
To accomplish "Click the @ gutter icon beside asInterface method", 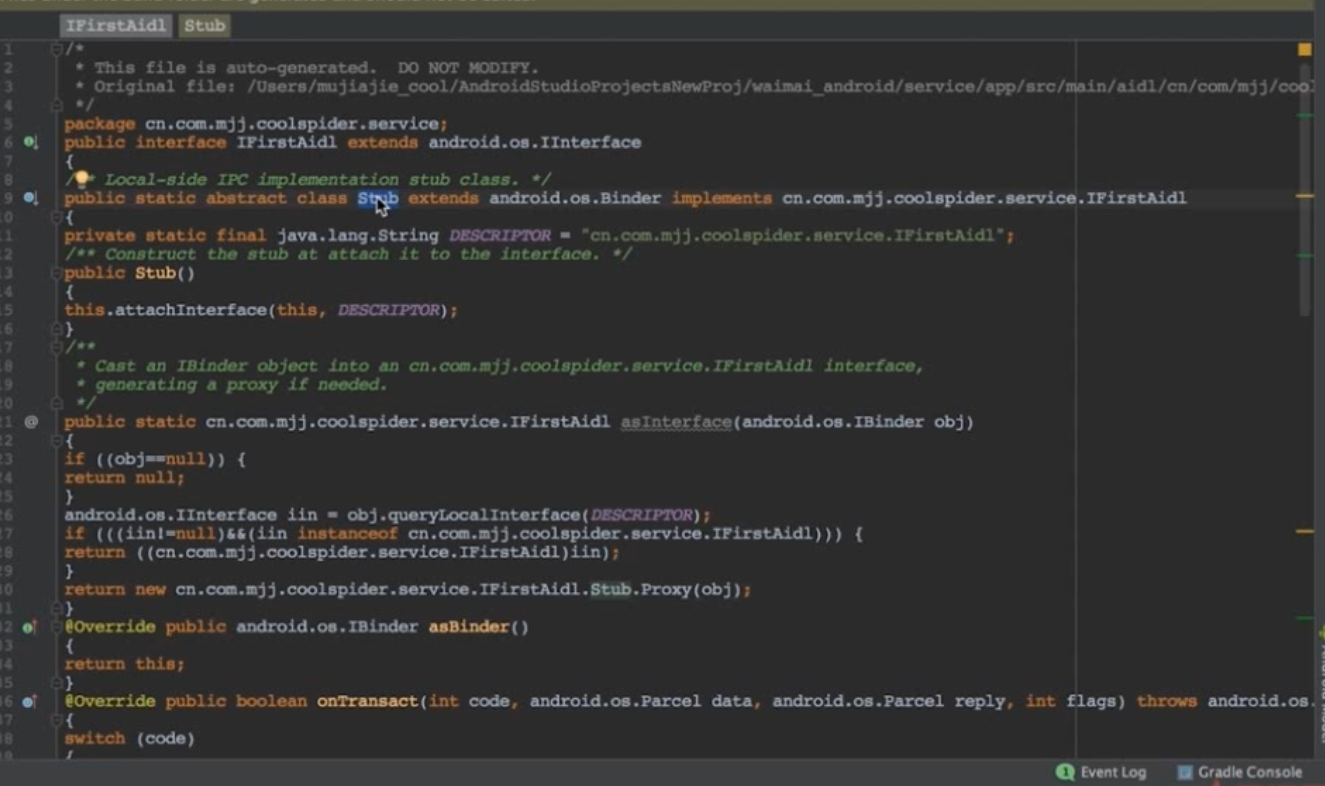I will pyautogui.click(x=30, y=422).
